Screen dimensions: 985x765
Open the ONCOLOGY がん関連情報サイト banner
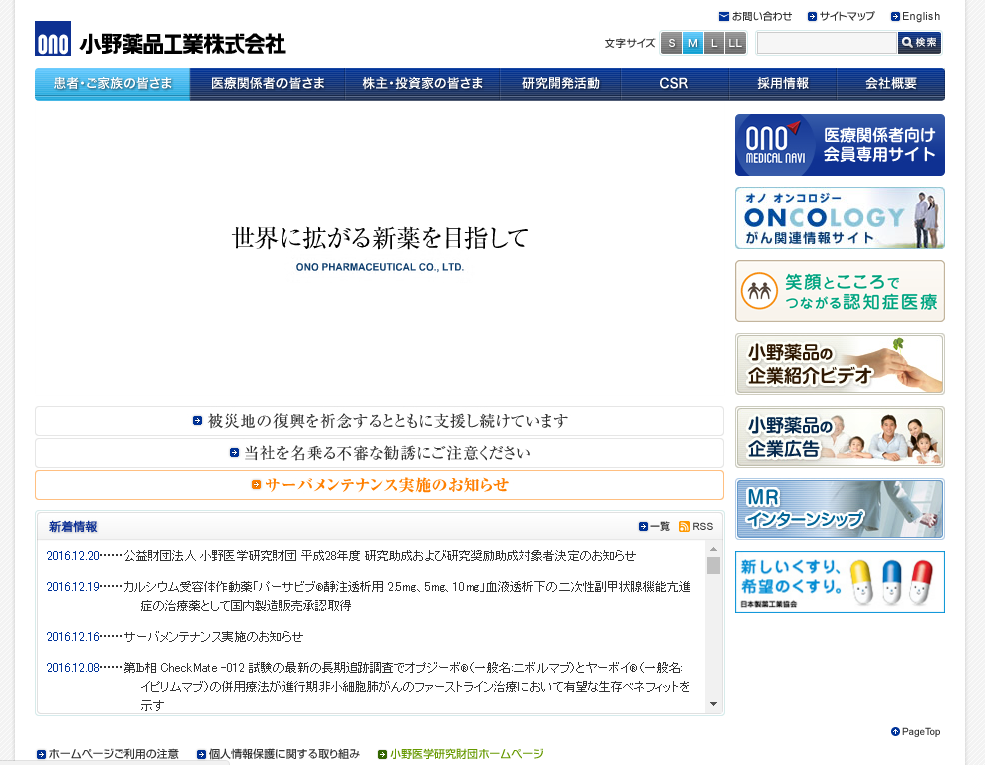click(x=840, y=218)
